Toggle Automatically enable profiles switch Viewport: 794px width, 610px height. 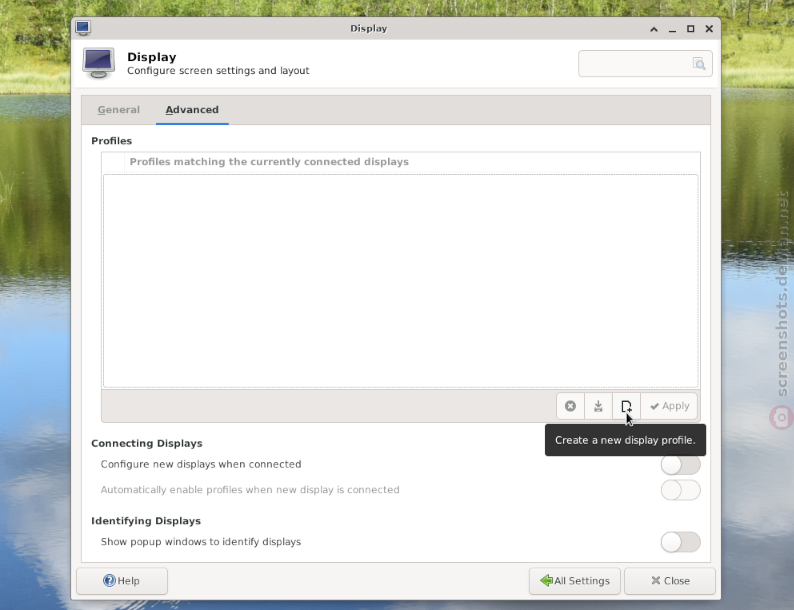click(x=681, y=490)
